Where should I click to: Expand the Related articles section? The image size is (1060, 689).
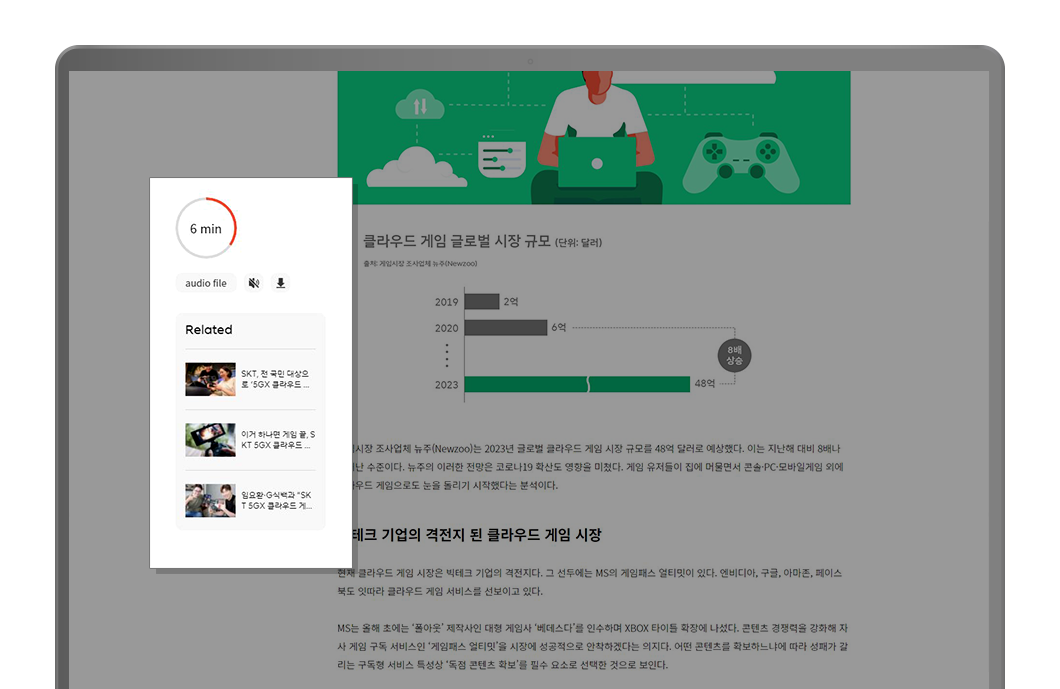207,329
